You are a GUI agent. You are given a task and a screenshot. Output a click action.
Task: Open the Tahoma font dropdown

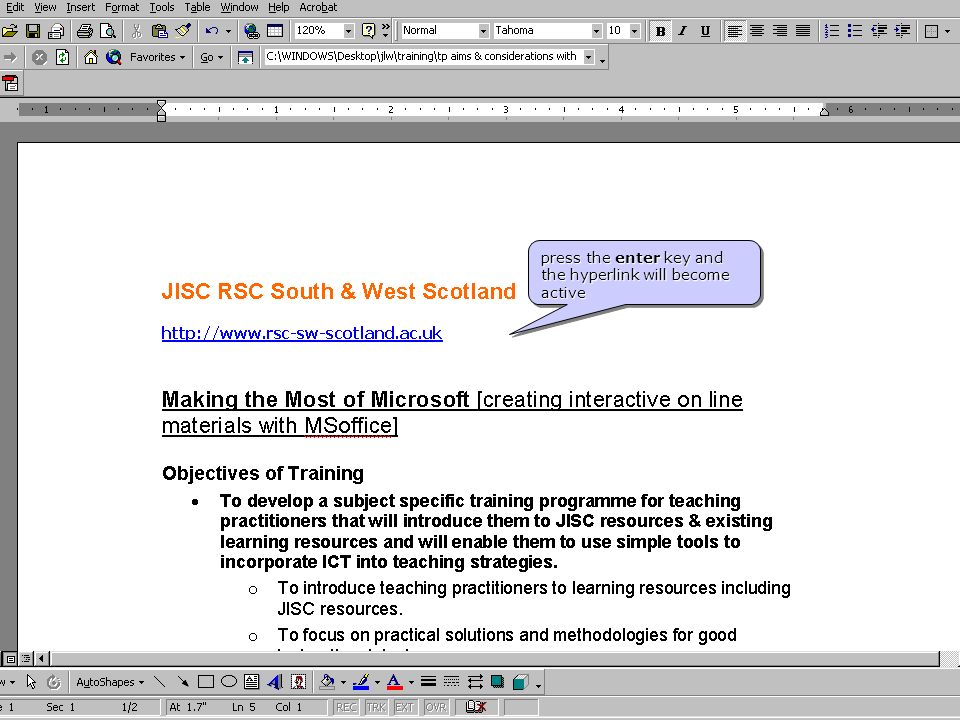coord(596,31)
